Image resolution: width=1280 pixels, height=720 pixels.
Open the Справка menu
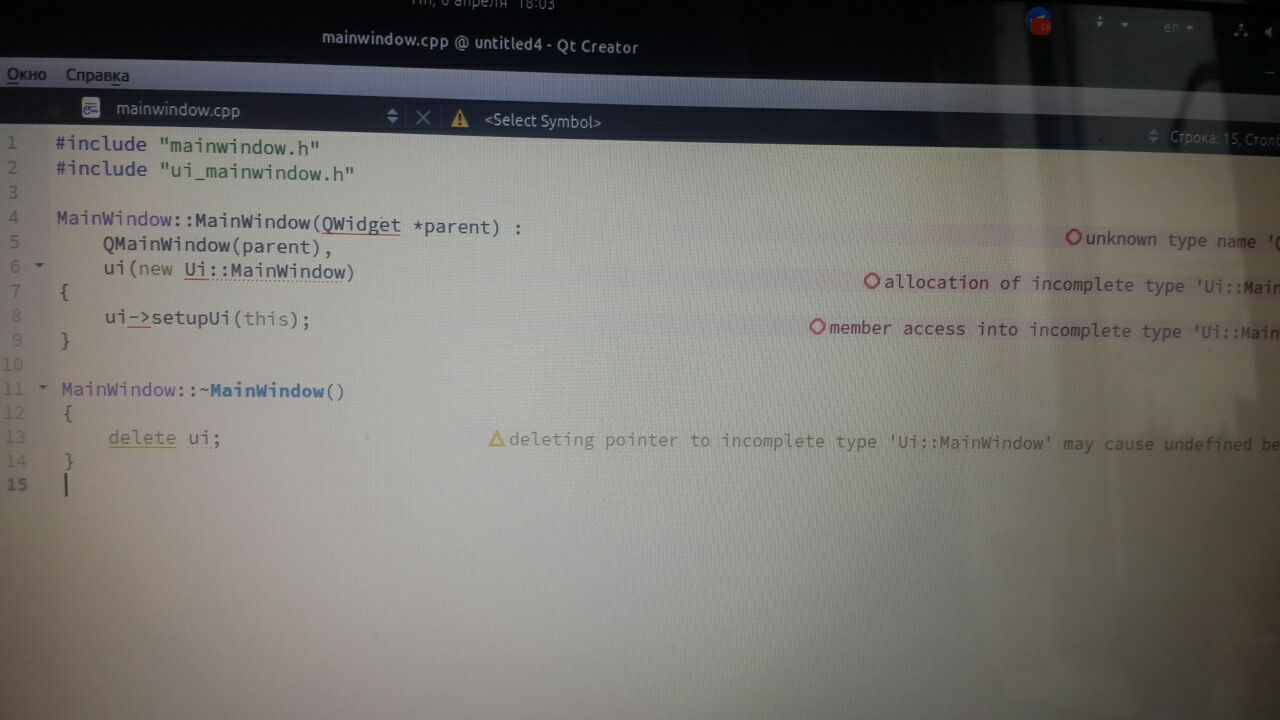(97, 76)
